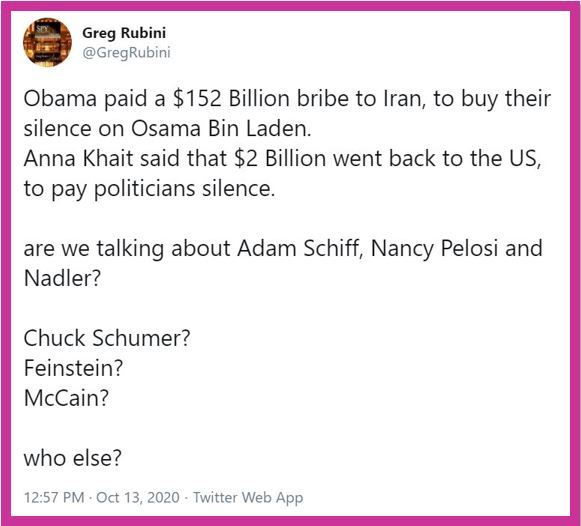Image resolution: width=581 pixels, height=526 pixels.
Task: Click the Feinstein? line
Action: [x=73, y=368]
